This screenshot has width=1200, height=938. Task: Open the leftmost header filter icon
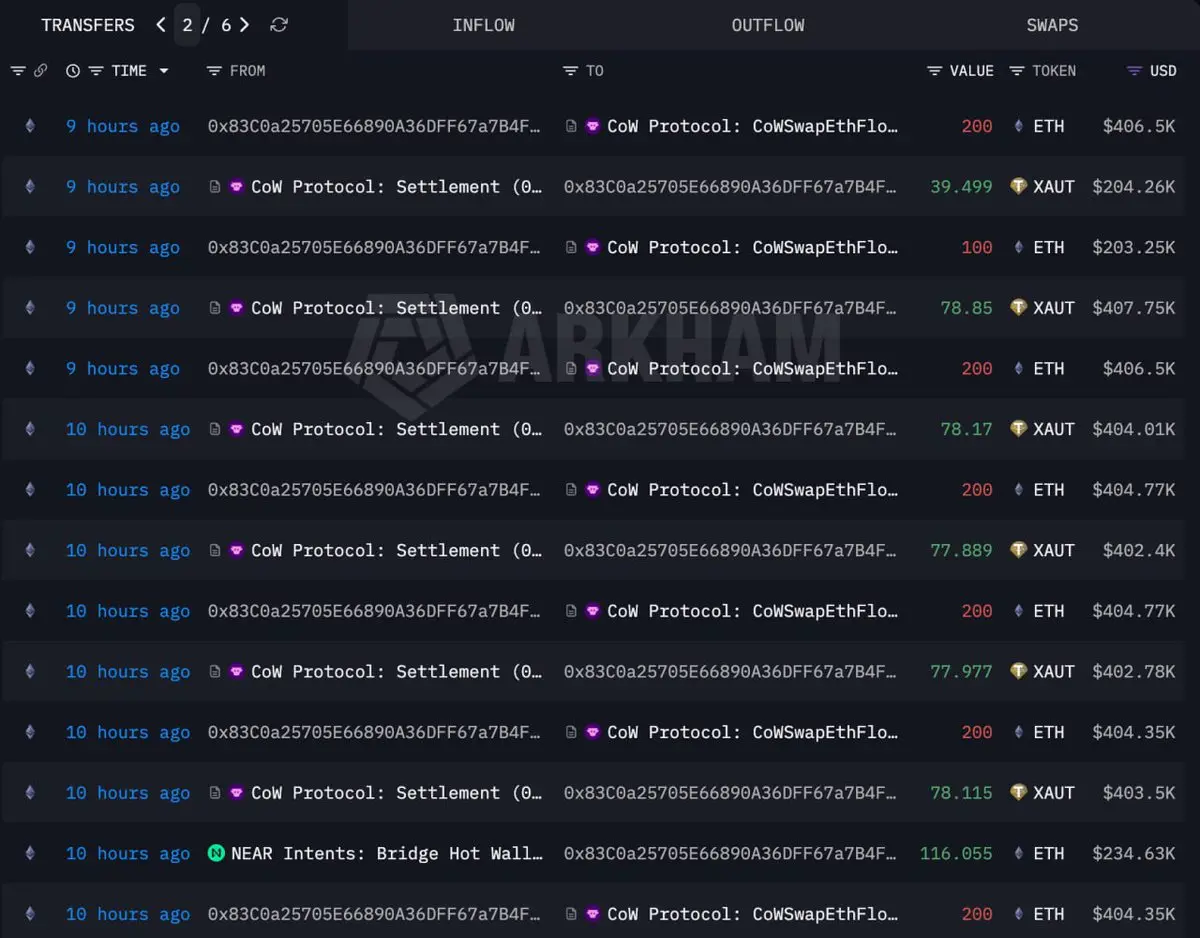18,71
